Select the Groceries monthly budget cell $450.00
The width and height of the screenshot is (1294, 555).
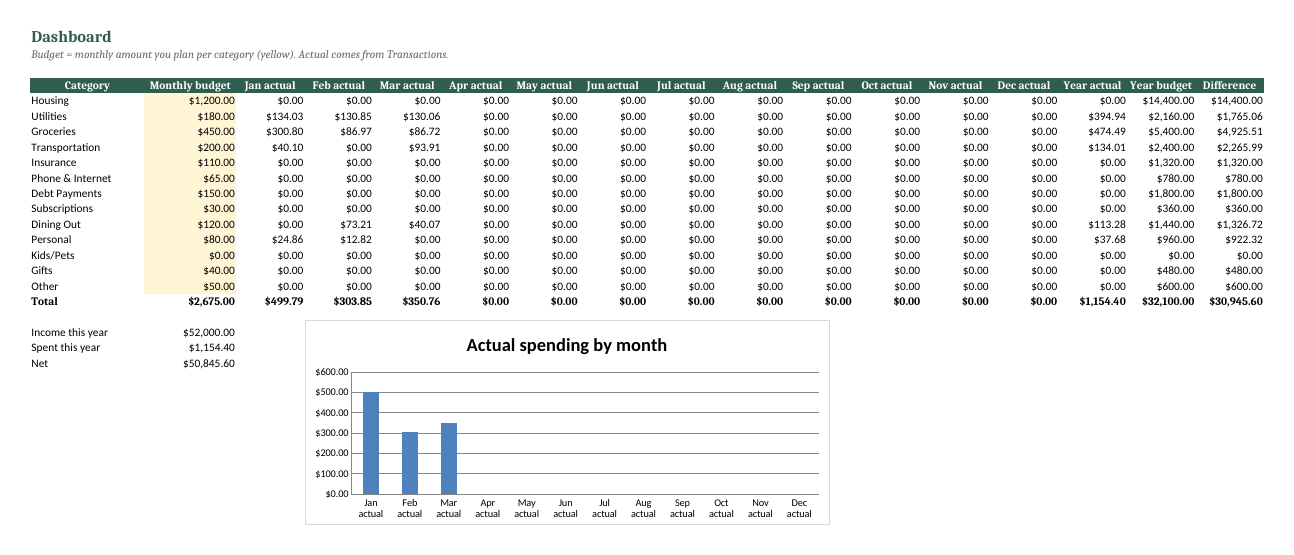pos(191,131)
